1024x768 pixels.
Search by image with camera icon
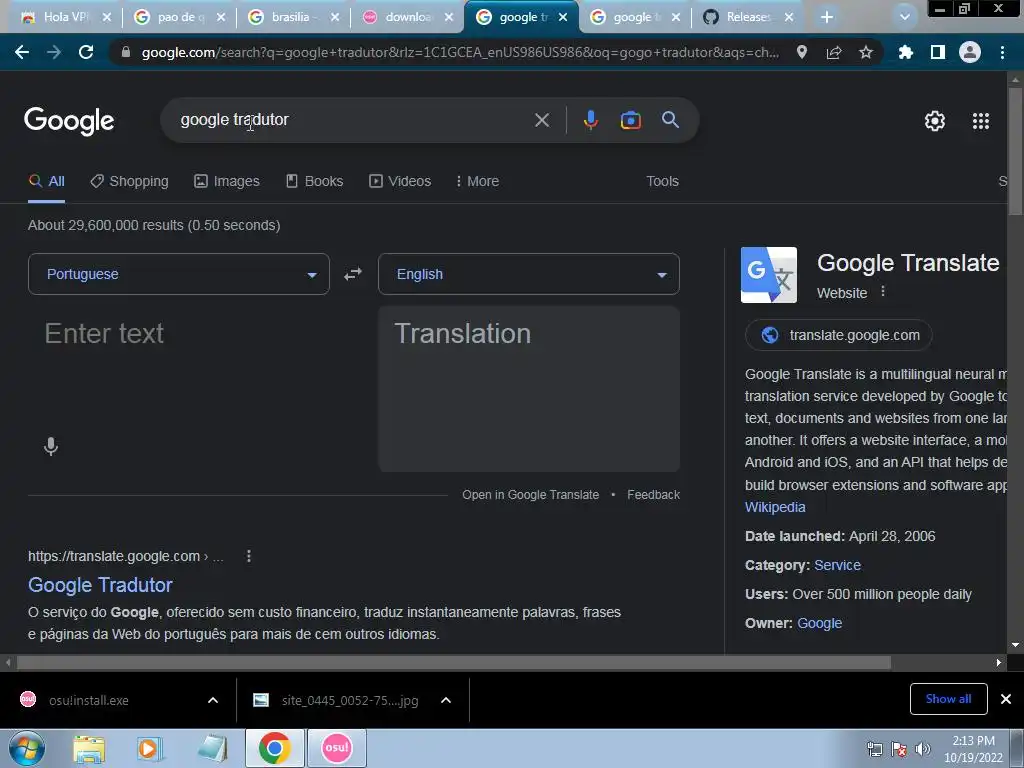point(630,120)
